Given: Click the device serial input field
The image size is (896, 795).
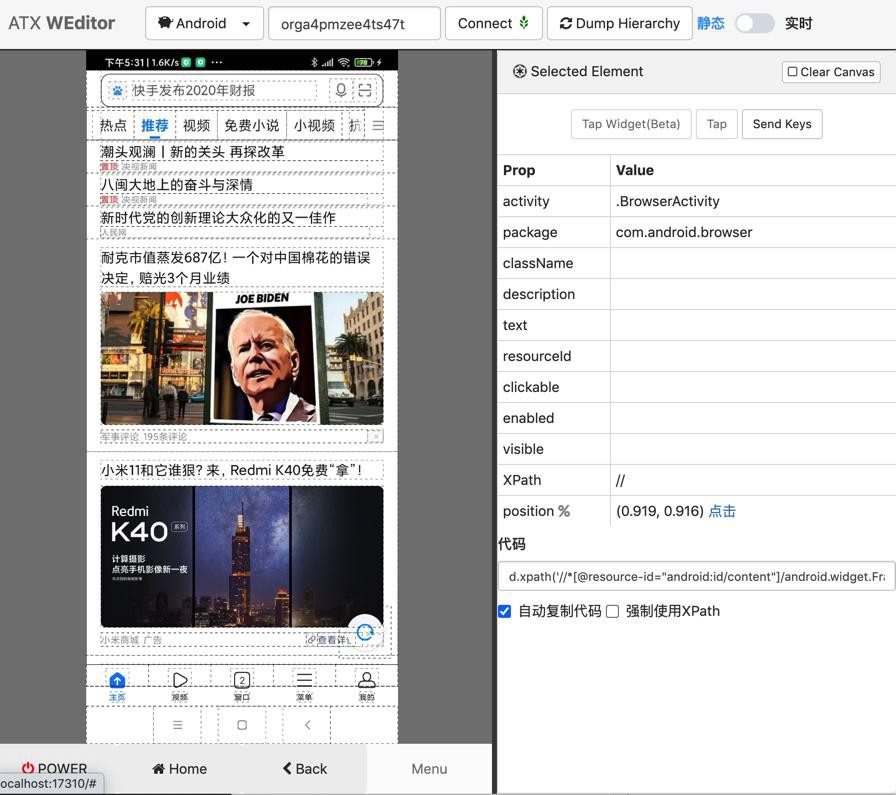Looking at the screenshot, I should click(x=354, y=23).
